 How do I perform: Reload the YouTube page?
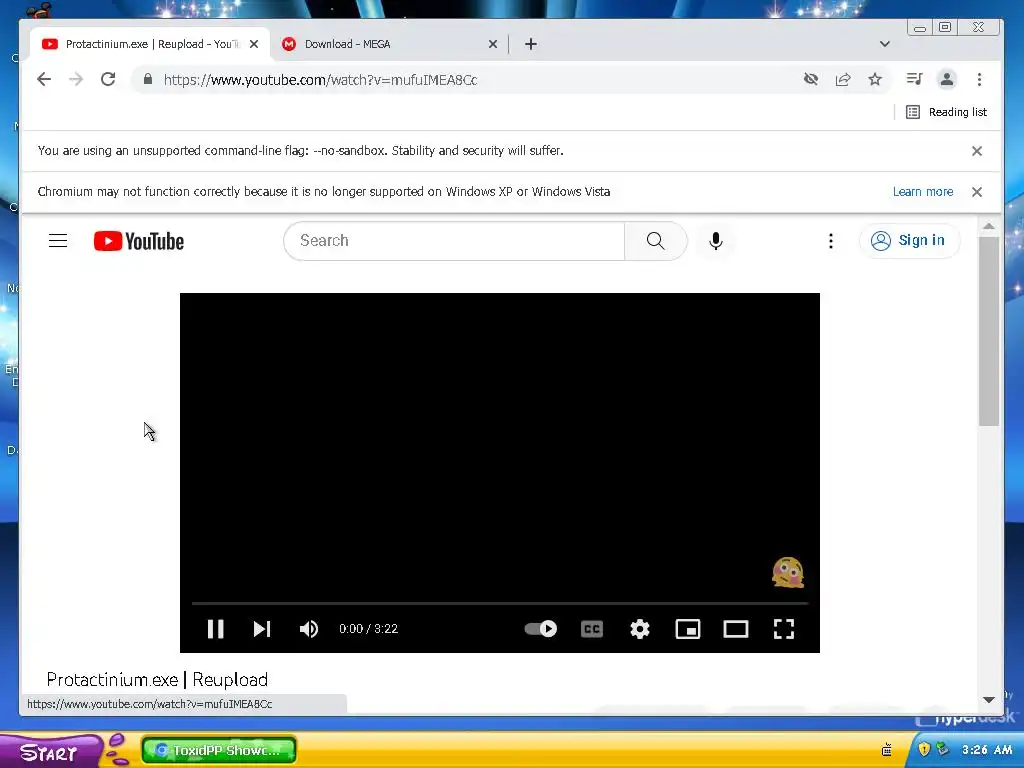pyautogui.click(x=108, y=79)
